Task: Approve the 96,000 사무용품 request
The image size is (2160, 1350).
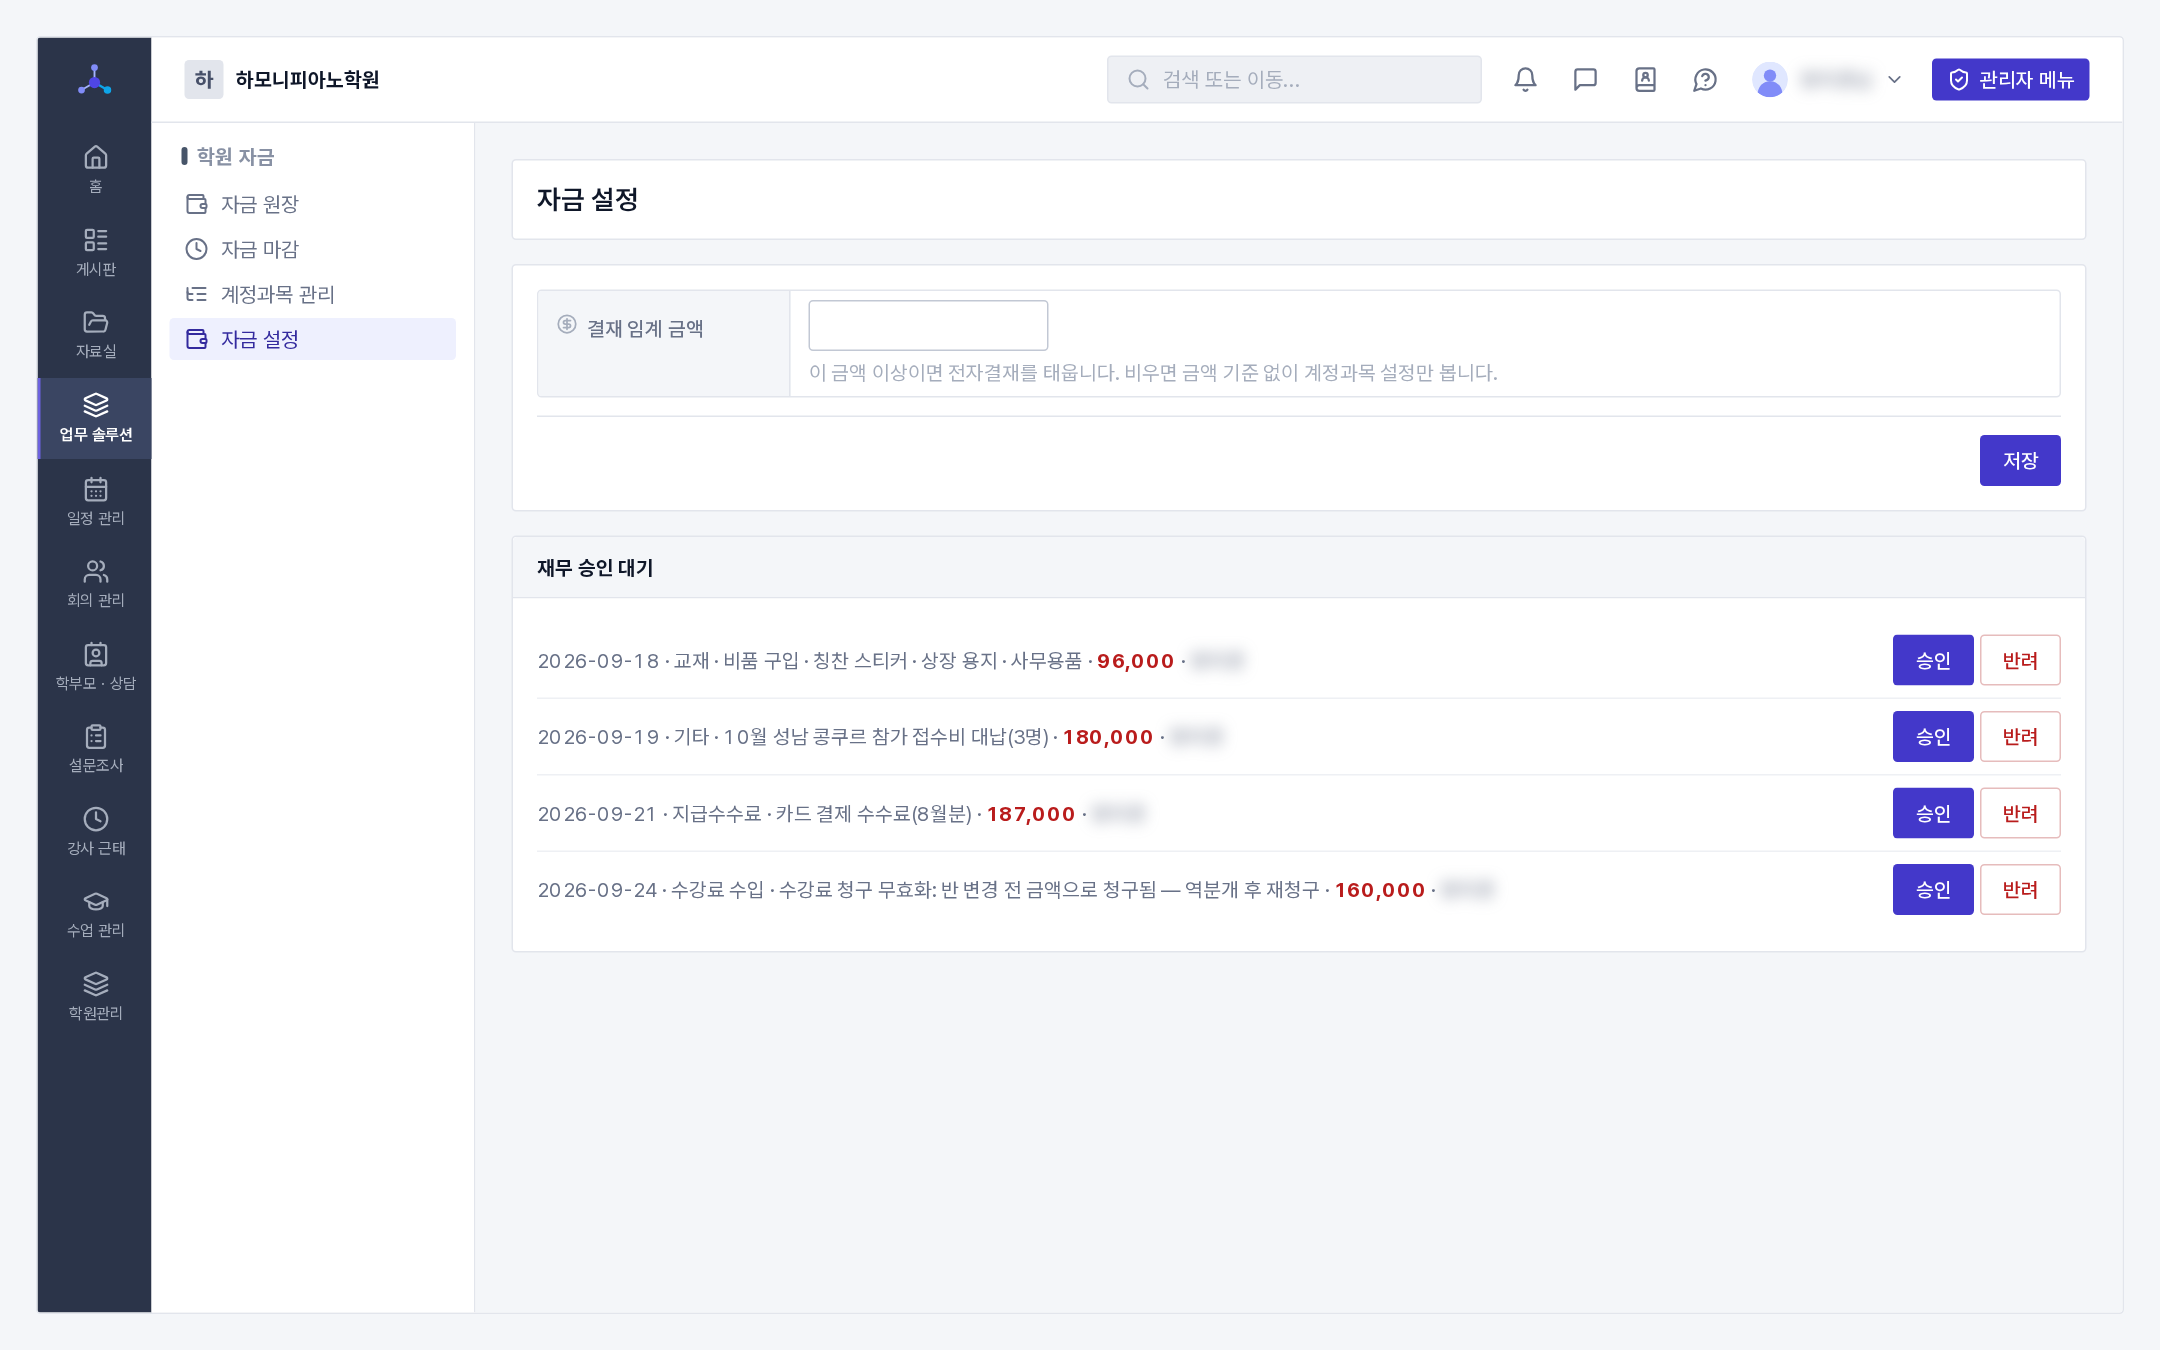Action: (1933, 660)
